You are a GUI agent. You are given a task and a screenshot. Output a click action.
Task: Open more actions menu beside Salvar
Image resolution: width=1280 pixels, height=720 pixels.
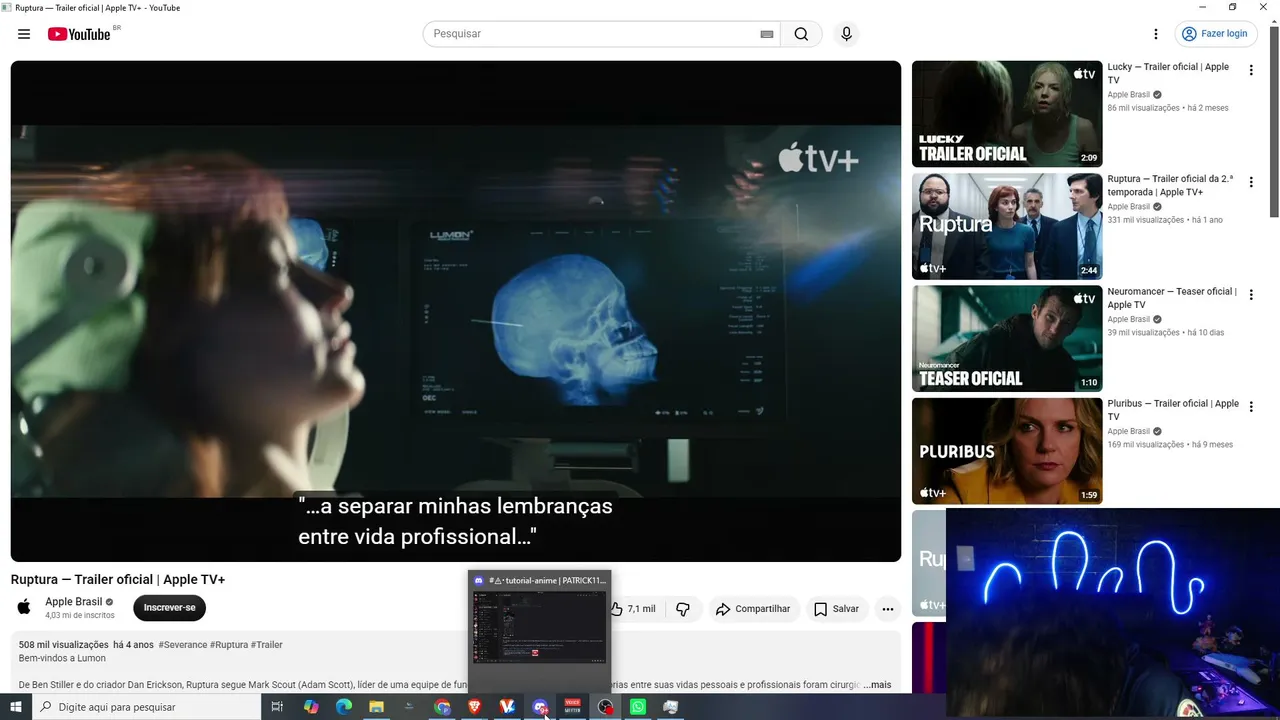click(x=888, y=609)
